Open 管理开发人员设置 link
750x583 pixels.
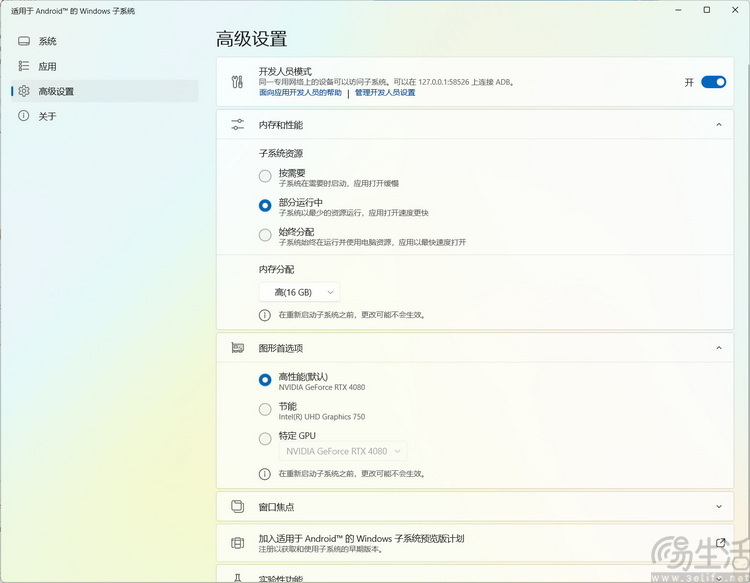click(385, 92)
